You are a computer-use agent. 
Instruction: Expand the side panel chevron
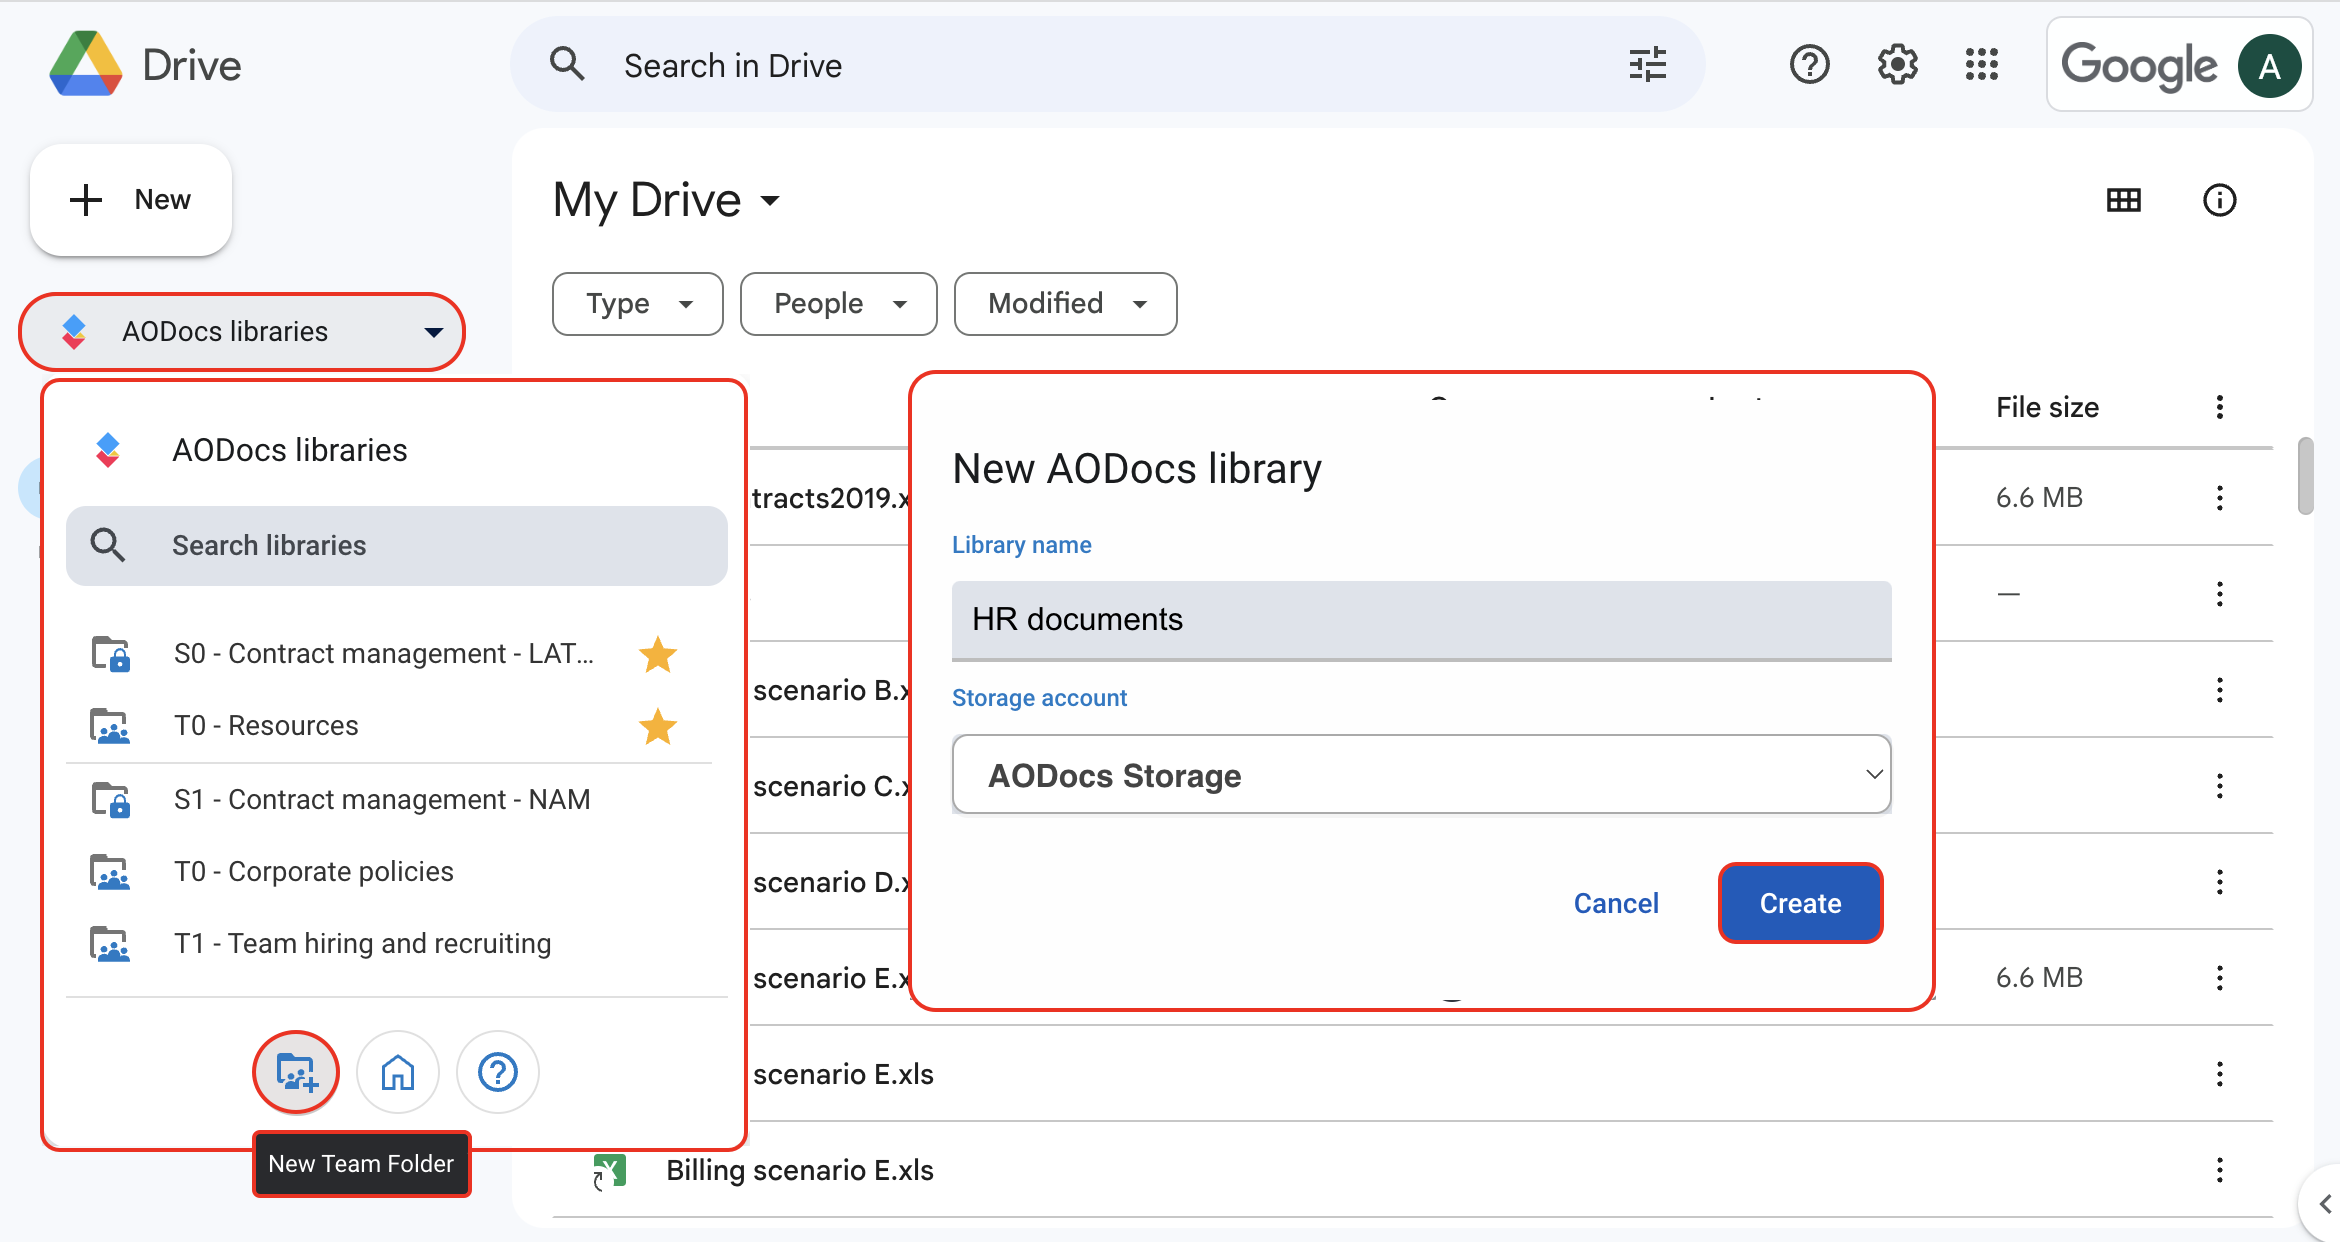[x=2322, y=1203]
